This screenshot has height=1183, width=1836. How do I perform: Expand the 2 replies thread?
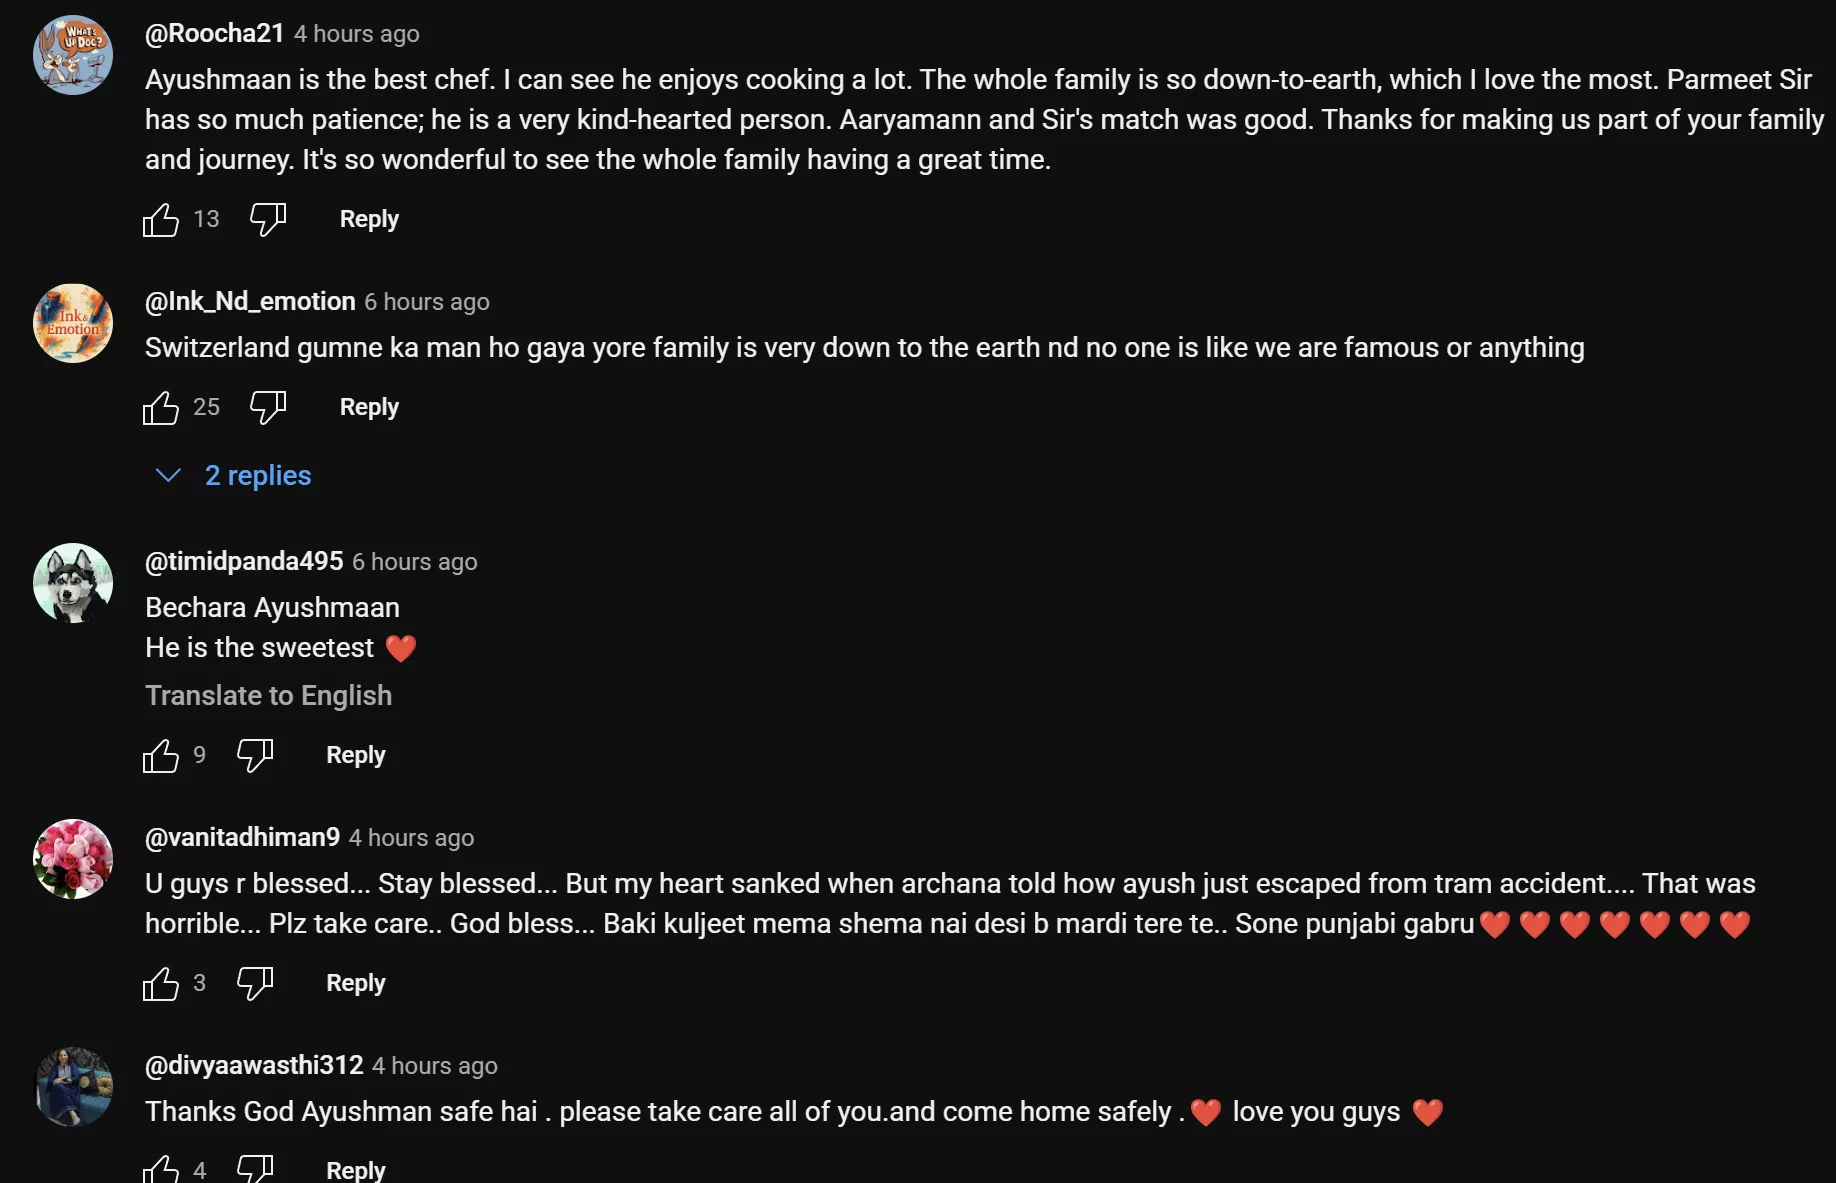257,476
